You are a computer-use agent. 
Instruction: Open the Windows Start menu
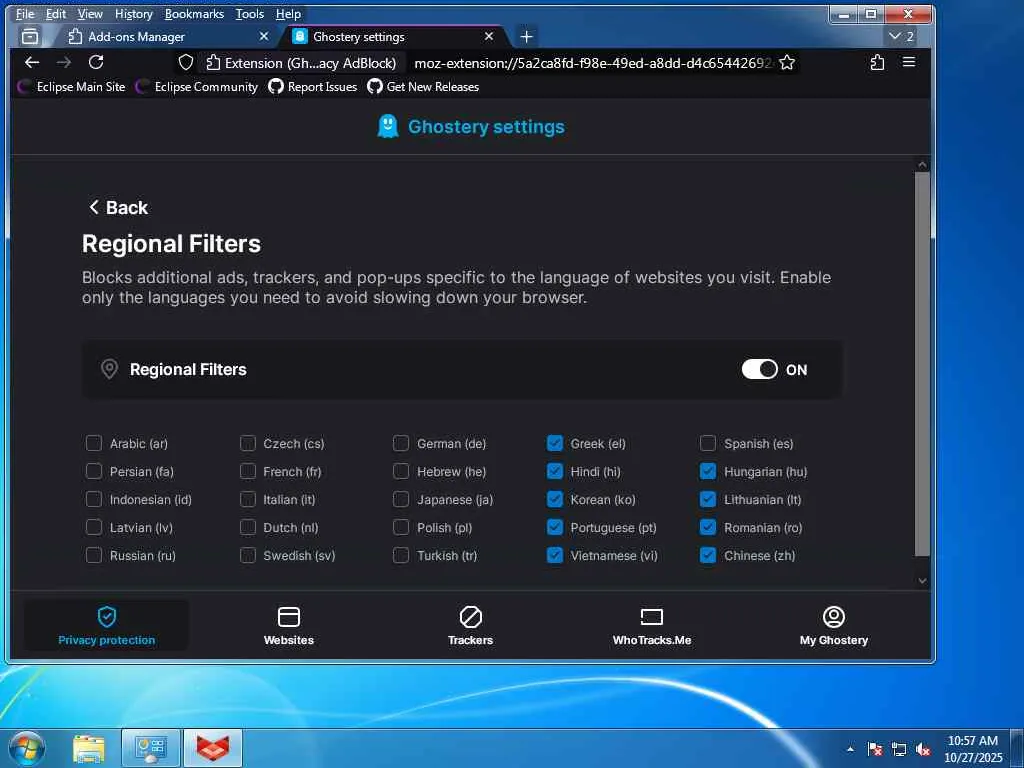[x=27, y=748]
